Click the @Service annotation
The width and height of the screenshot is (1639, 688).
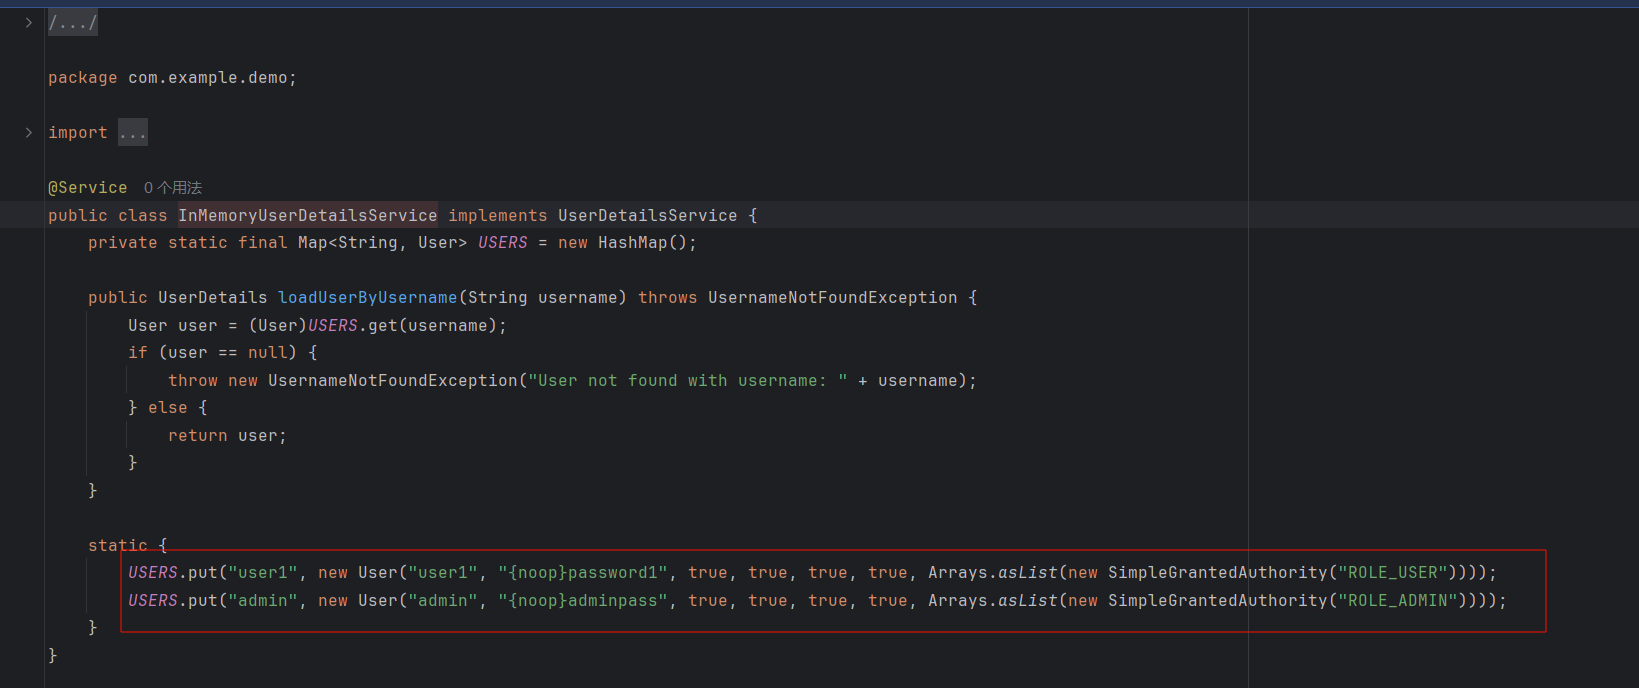[88, 188]
